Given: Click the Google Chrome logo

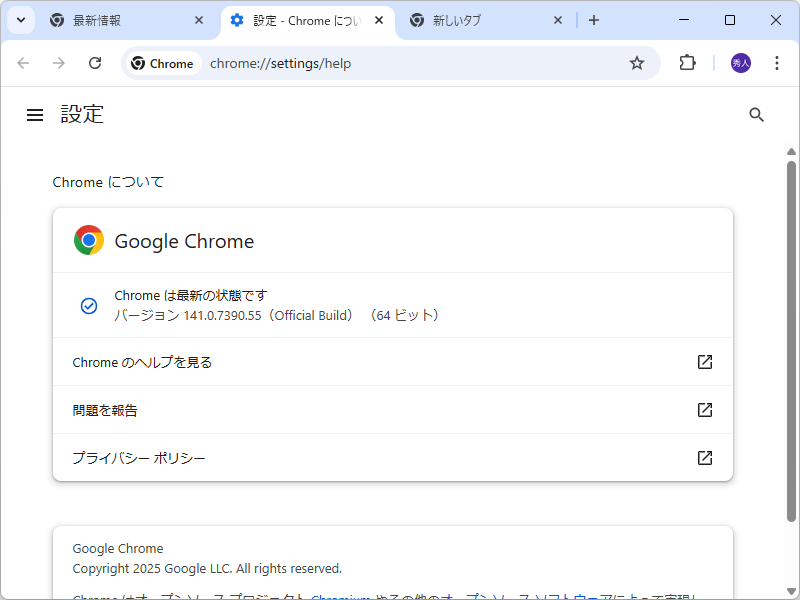Looking at the screenshot, I should click(88, 240).
